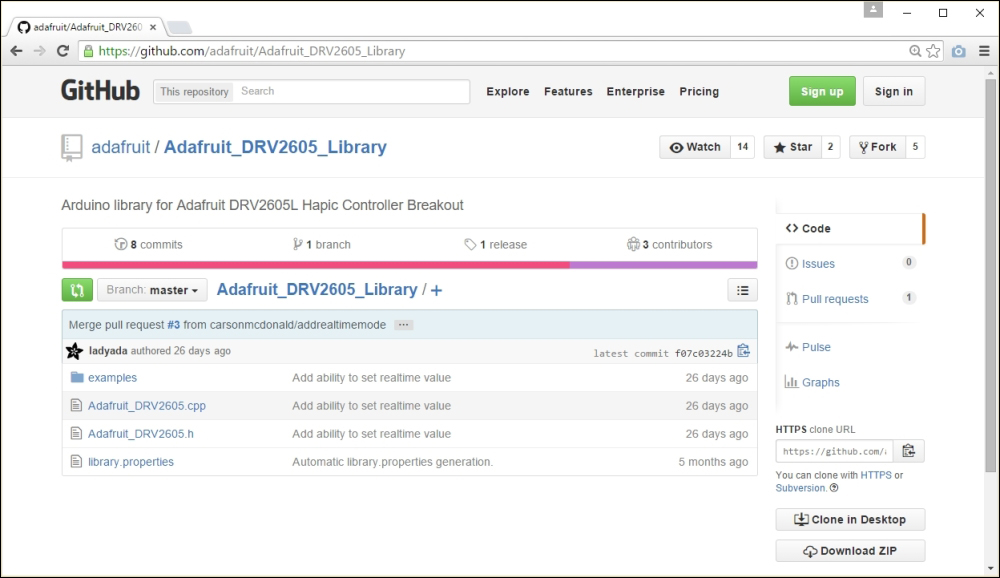Copy commit SHA with clipboard icon
1000x578 pixels.
coord(744,351)
